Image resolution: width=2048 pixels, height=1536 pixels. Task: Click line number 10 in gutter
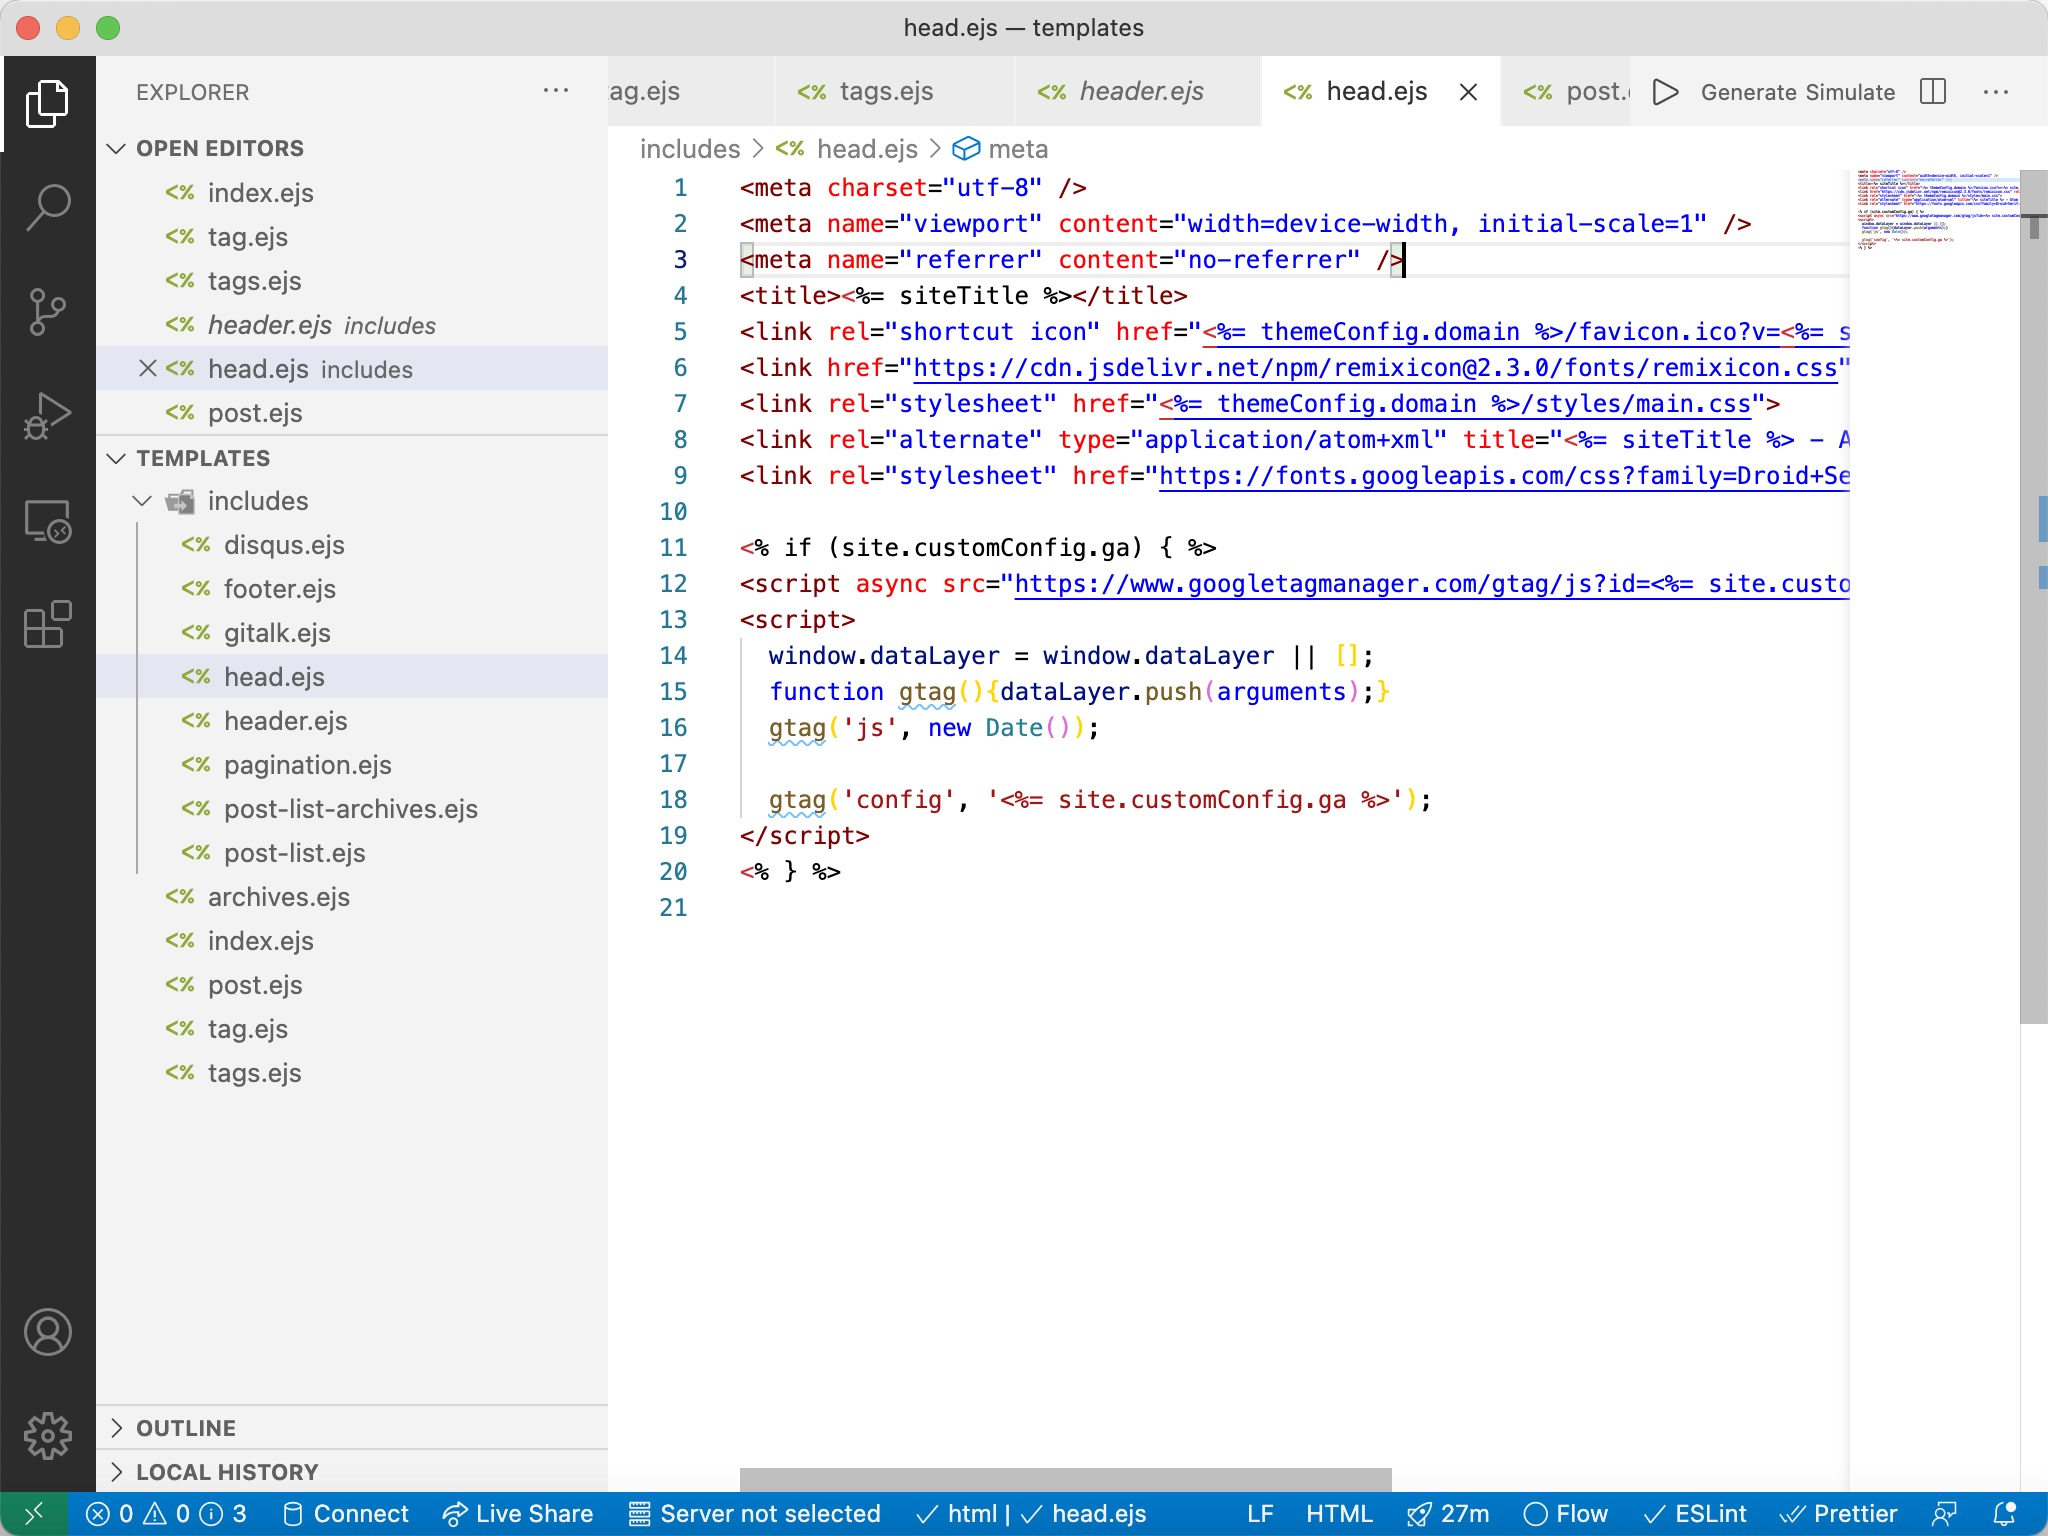(673, 512)
